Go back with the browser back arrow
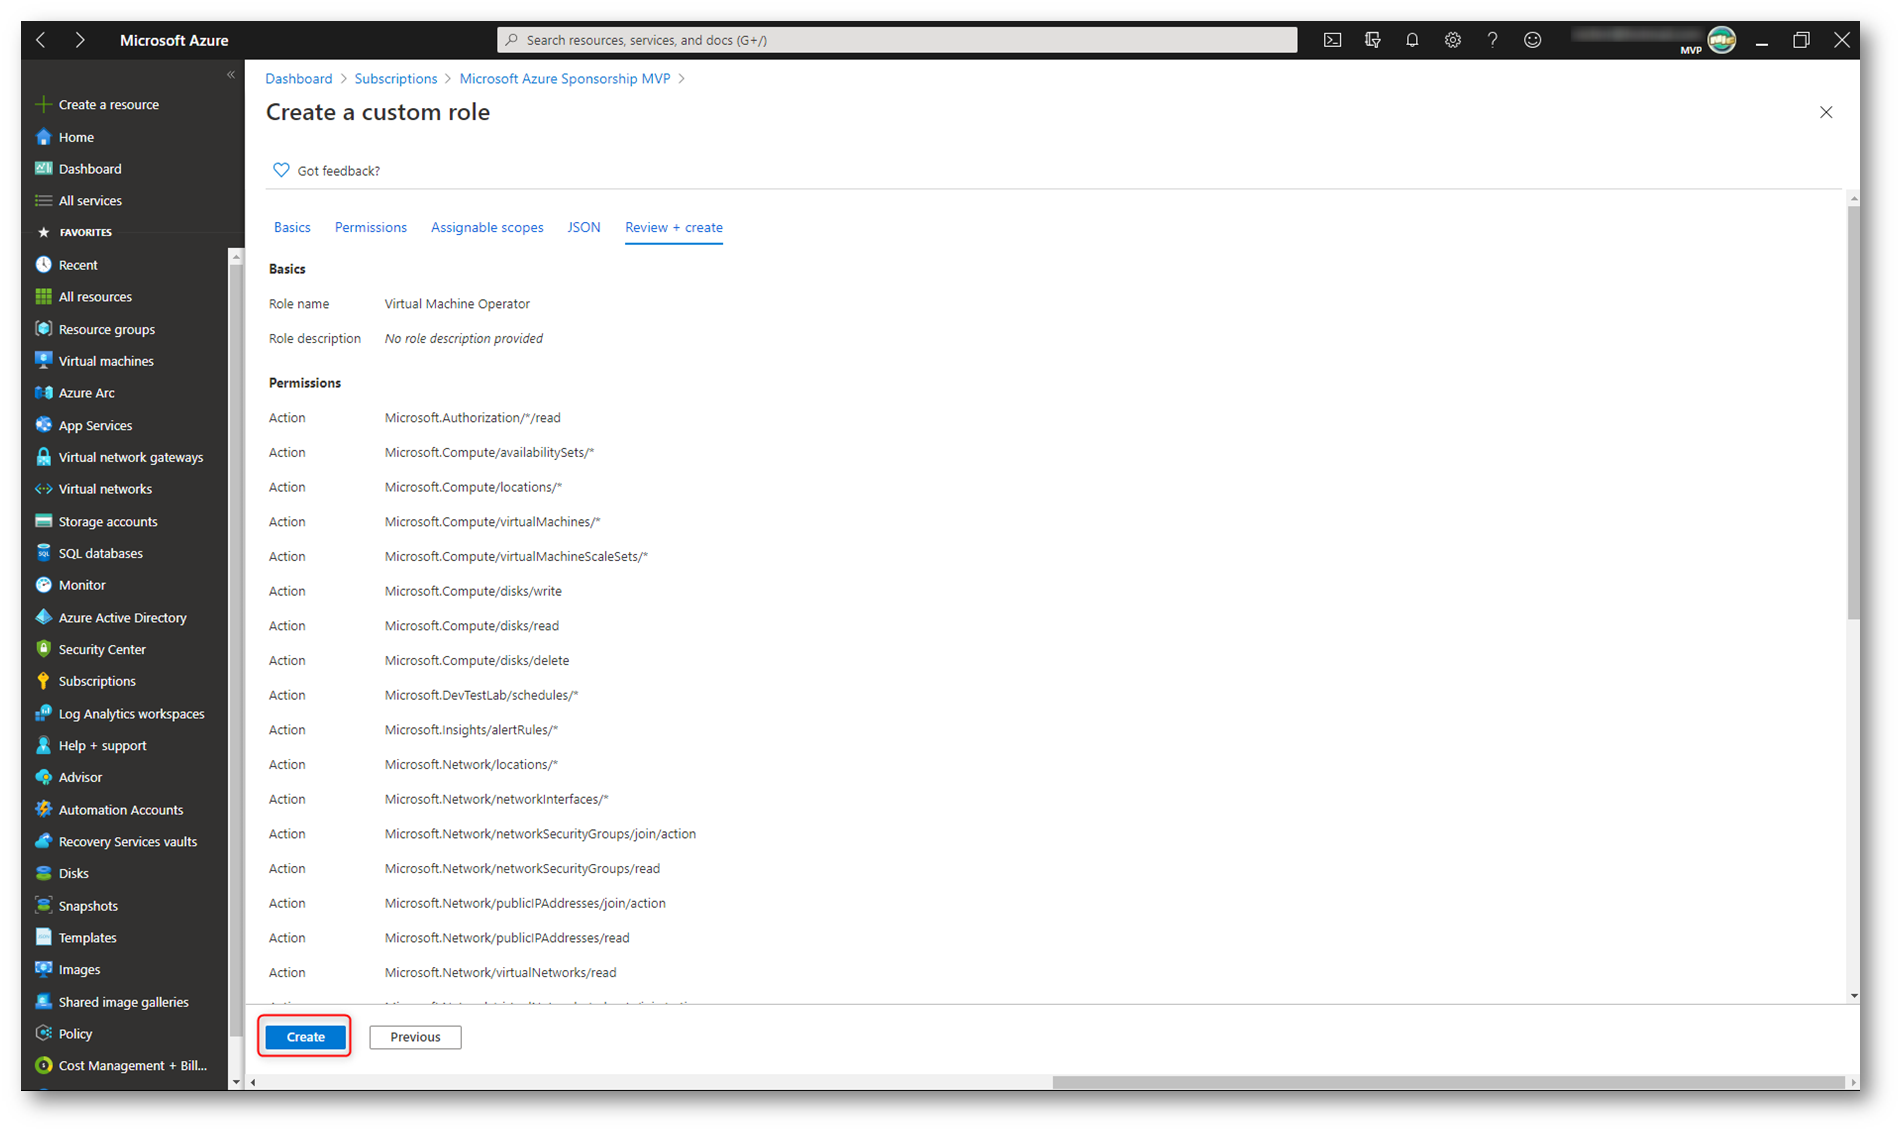Screen dimensions: 1902x1133 41,40
